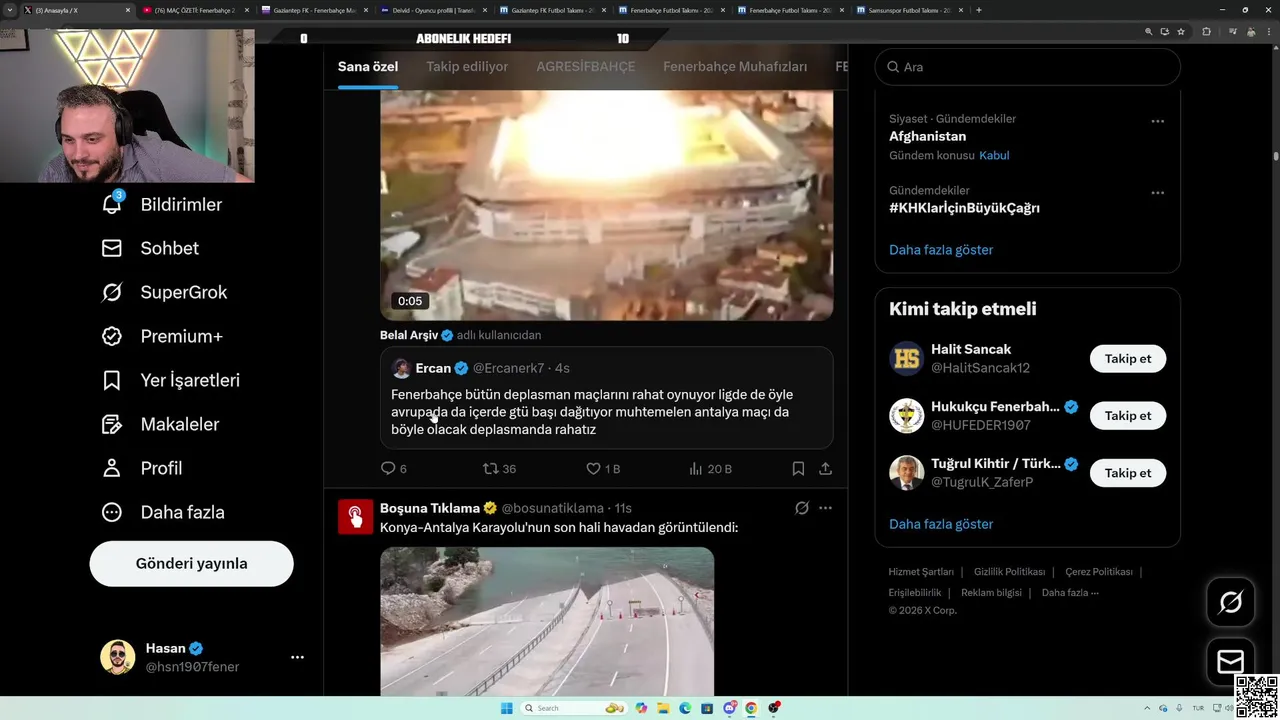Click Gönderi yayınla button
Viewport: 1280px width, 720px height.
pyautogui.click(x=191, y=563)
